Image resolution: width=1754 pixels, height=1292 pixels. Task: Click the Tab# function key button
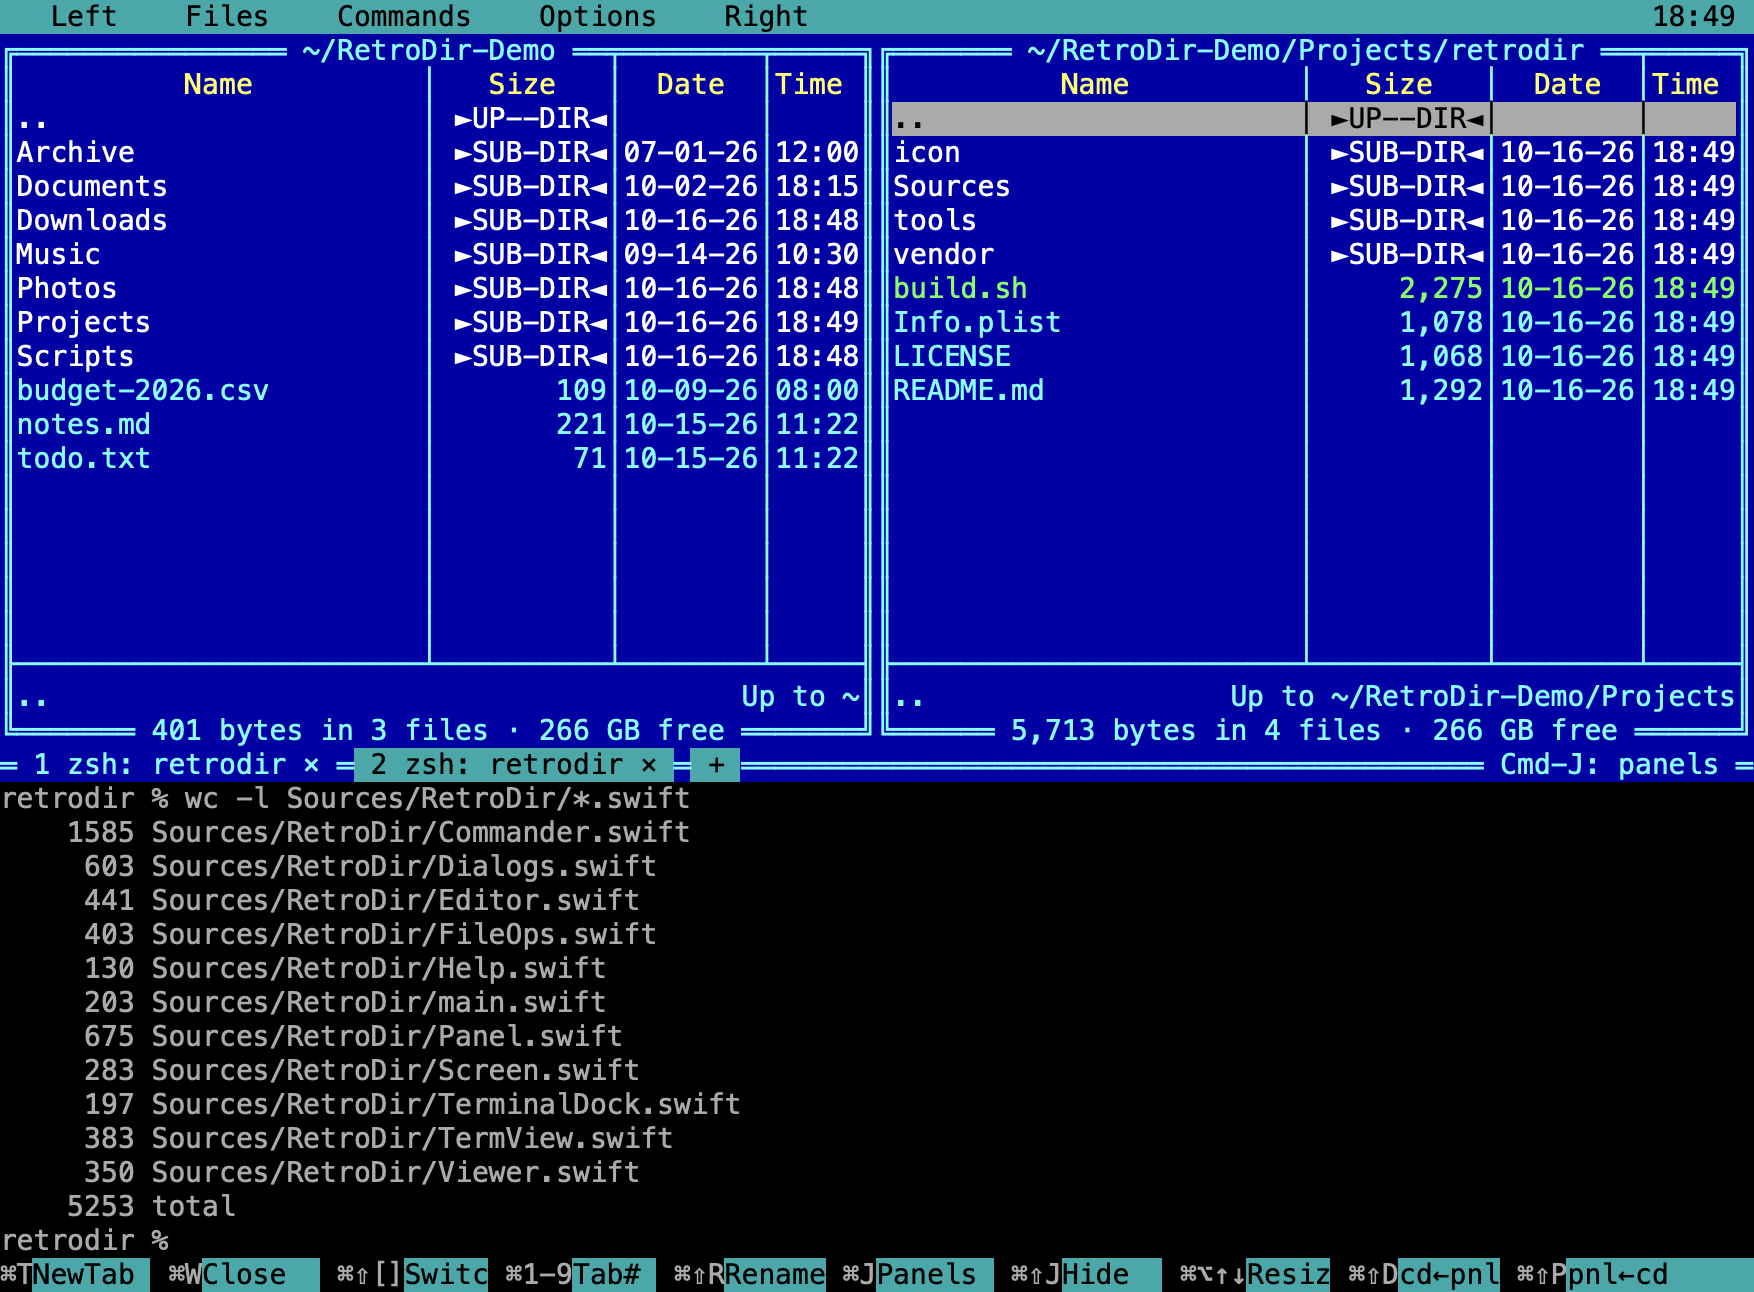[x=580, y=1275]
